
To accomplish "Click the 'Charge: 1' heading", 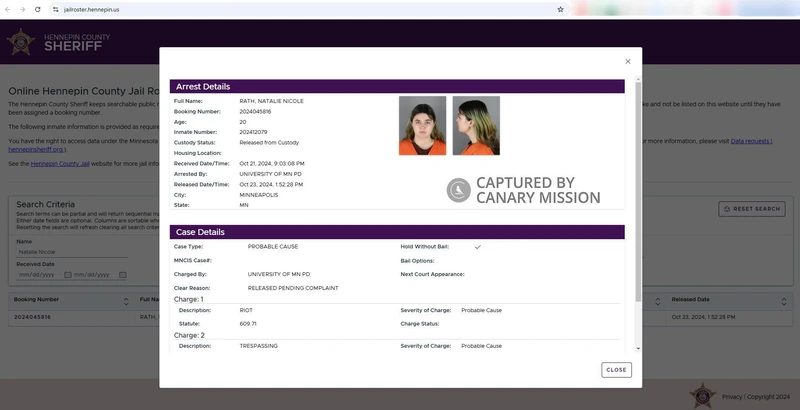I will pos(188,299).
